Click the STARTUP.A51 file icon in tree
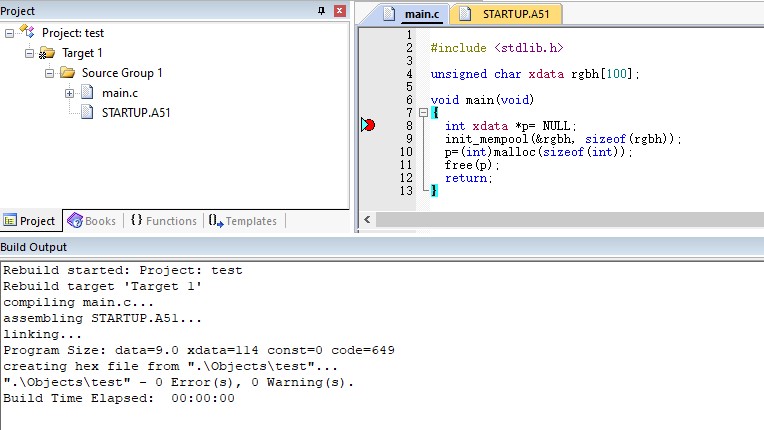Image resolution: width=764 pixels, height=430 pixels. coord(87,113)
